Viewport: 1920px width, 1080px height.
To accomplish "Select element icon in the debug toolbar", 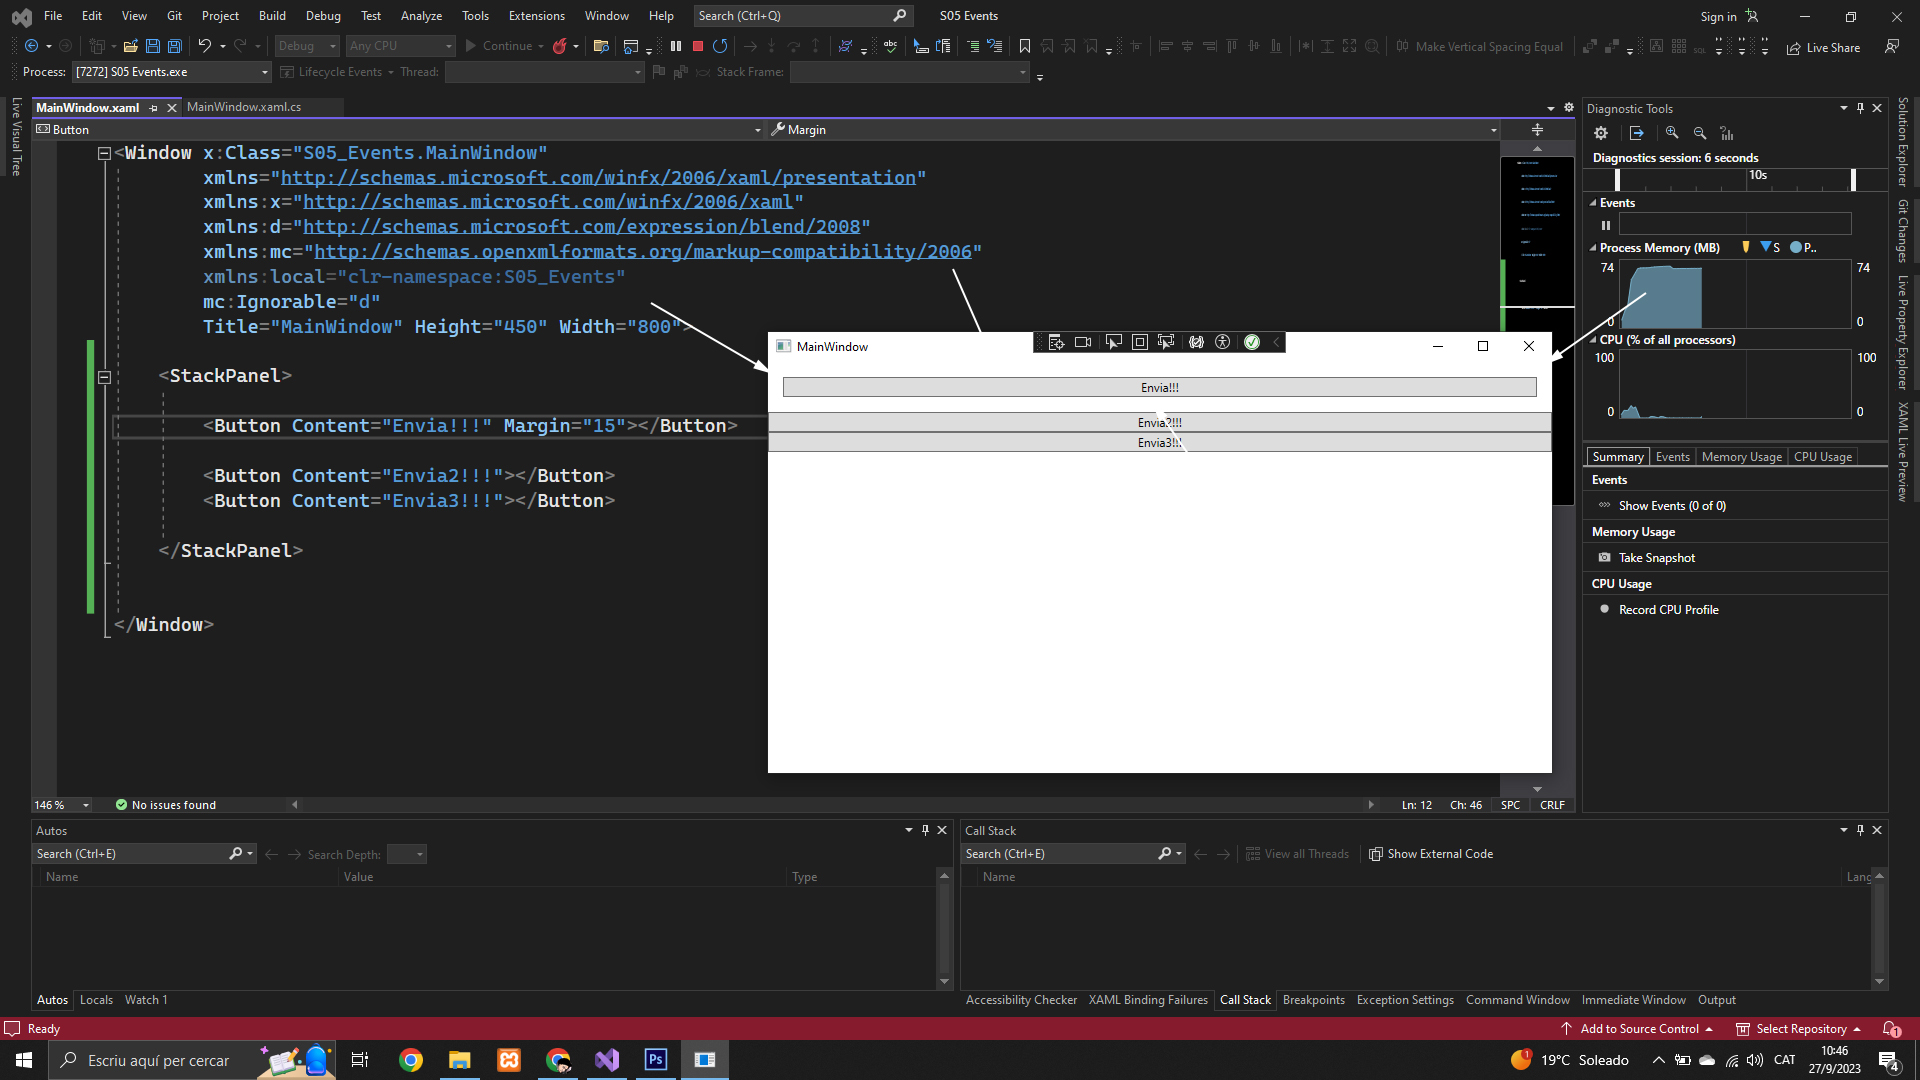I will click(x=1113, y=342).
